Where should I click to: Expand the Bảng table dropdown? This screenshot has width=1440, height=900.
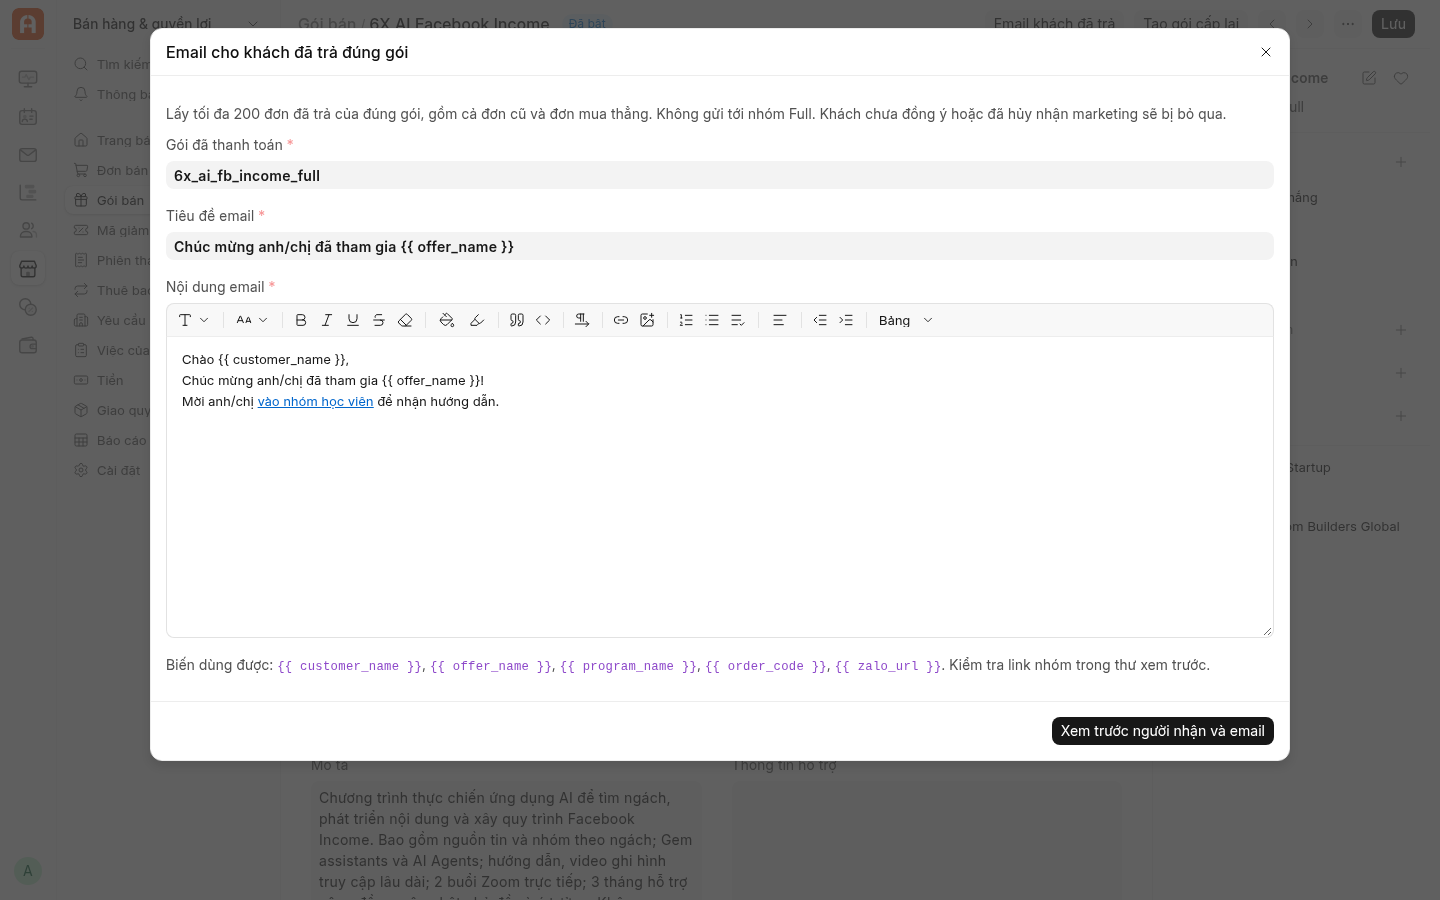point(906,320)
